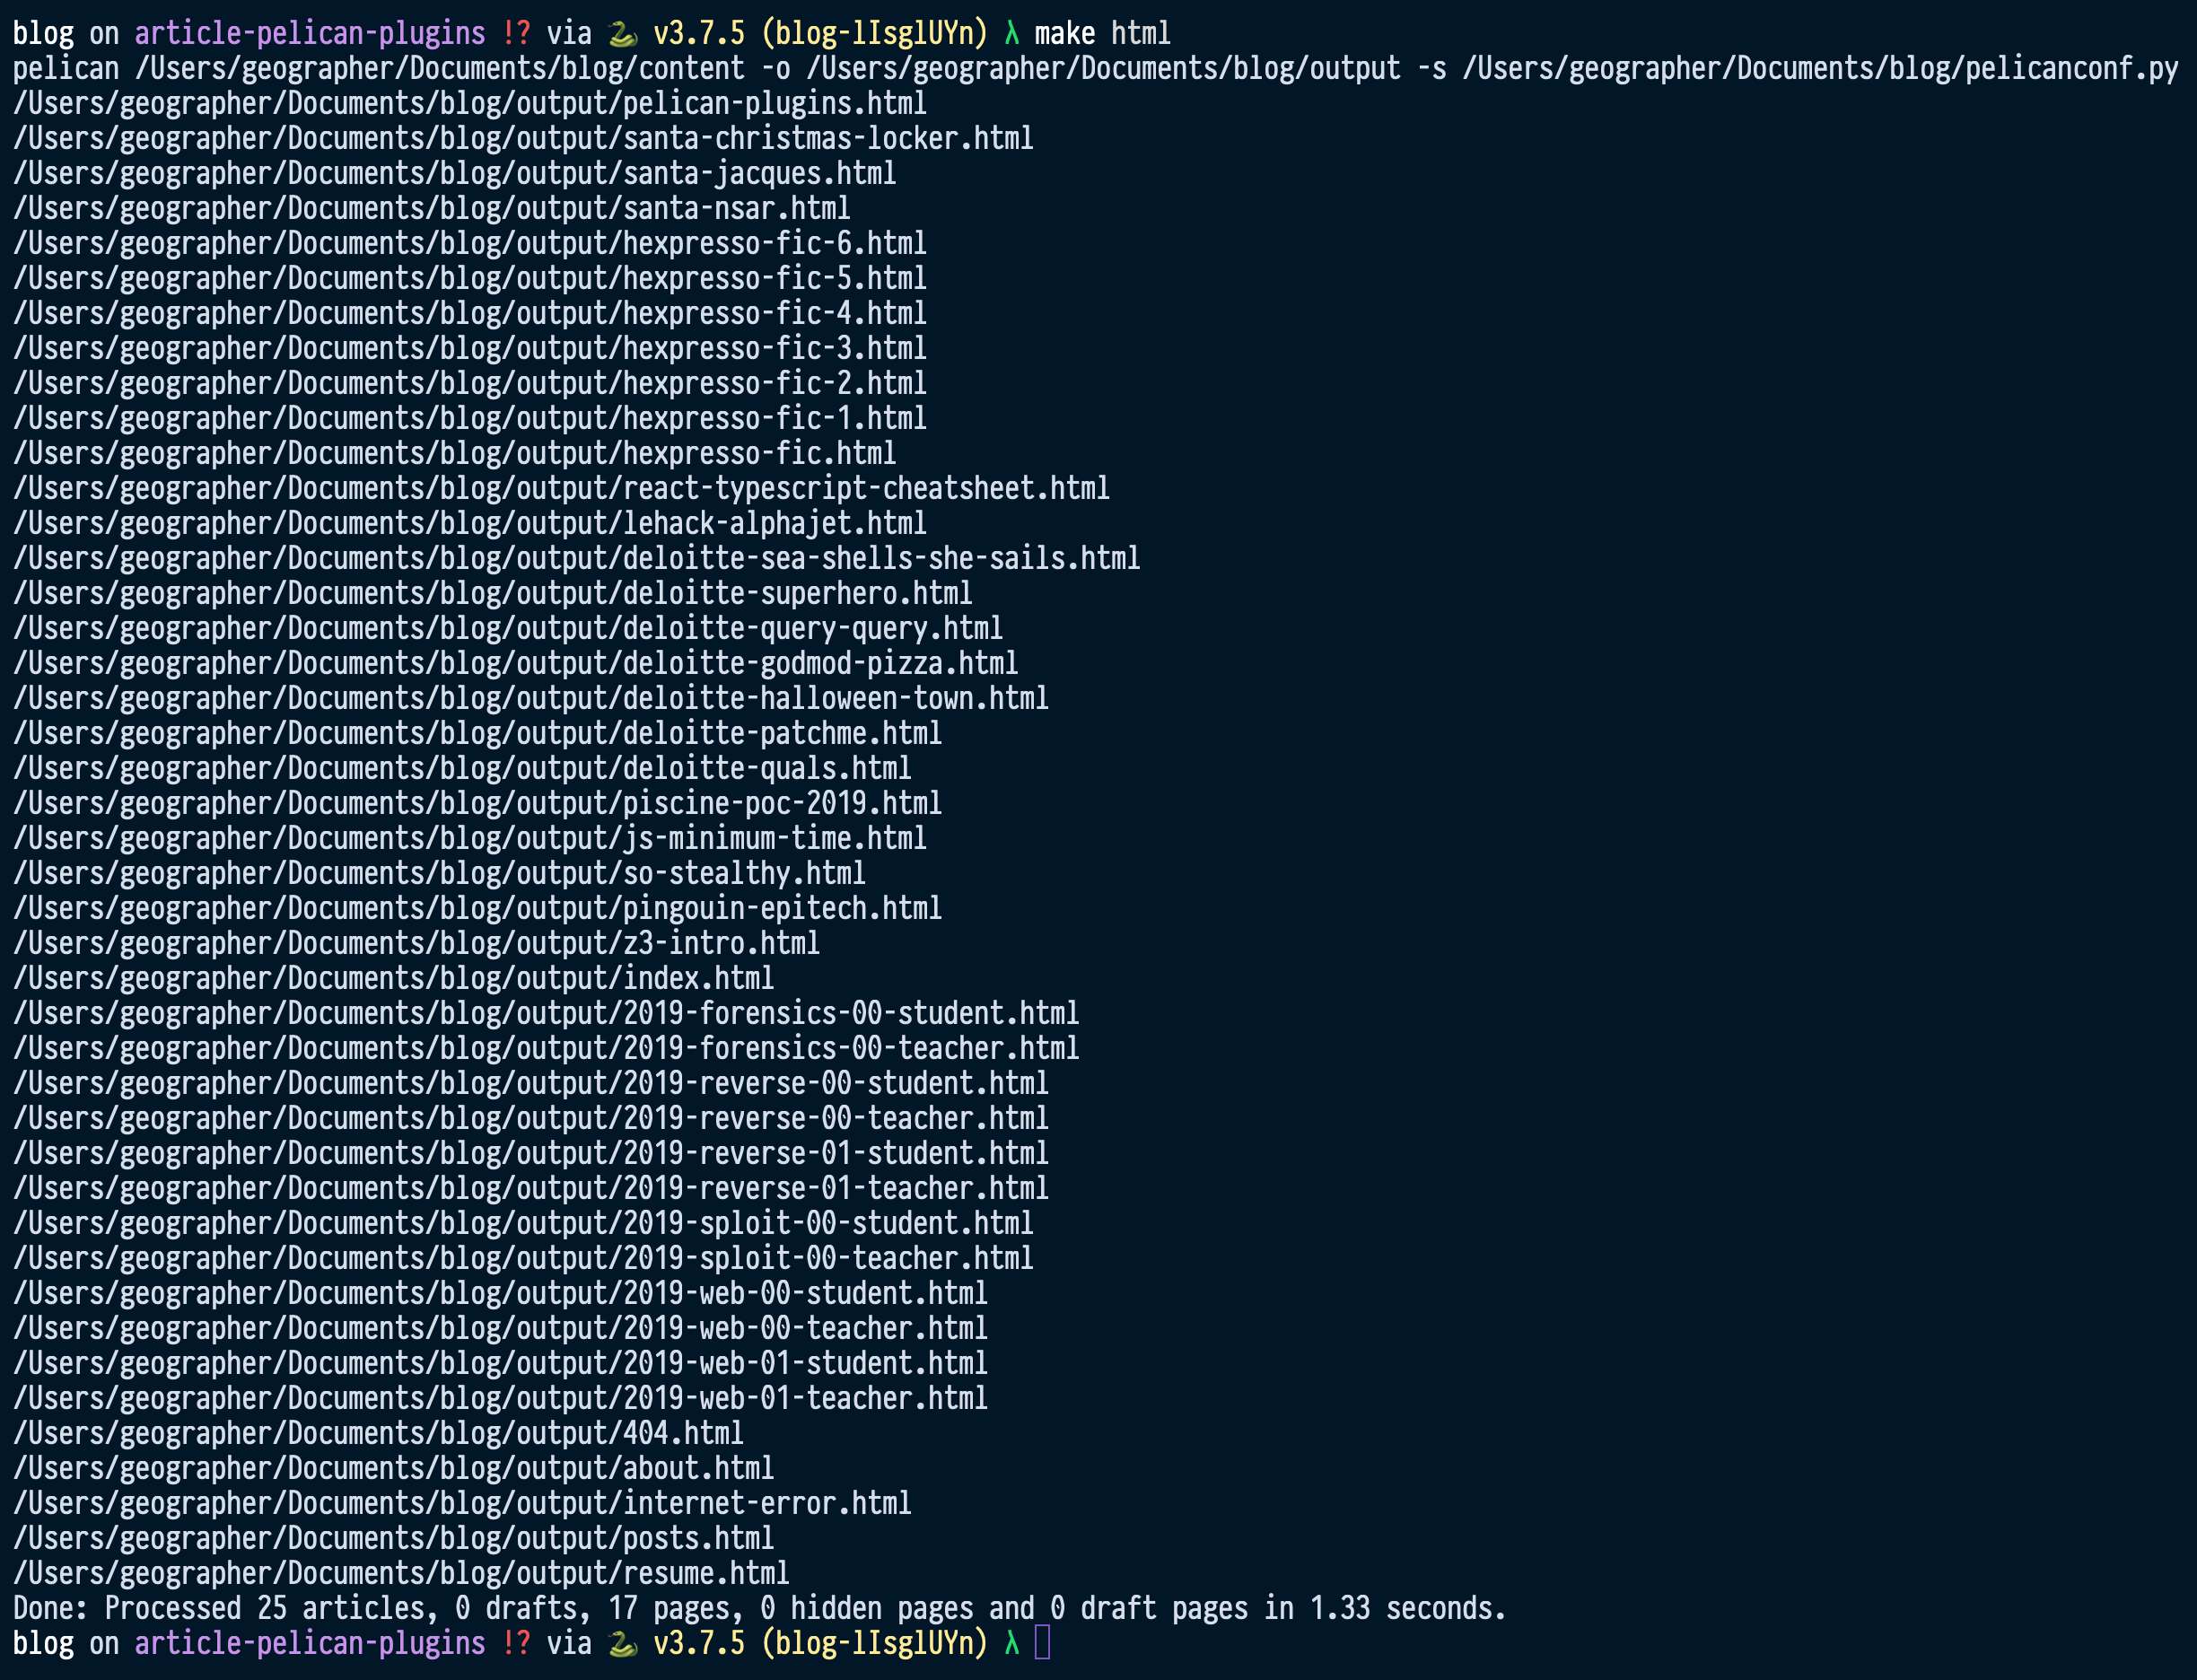
Task: Click the pelican-plugins.html output path
Action: 469,103
